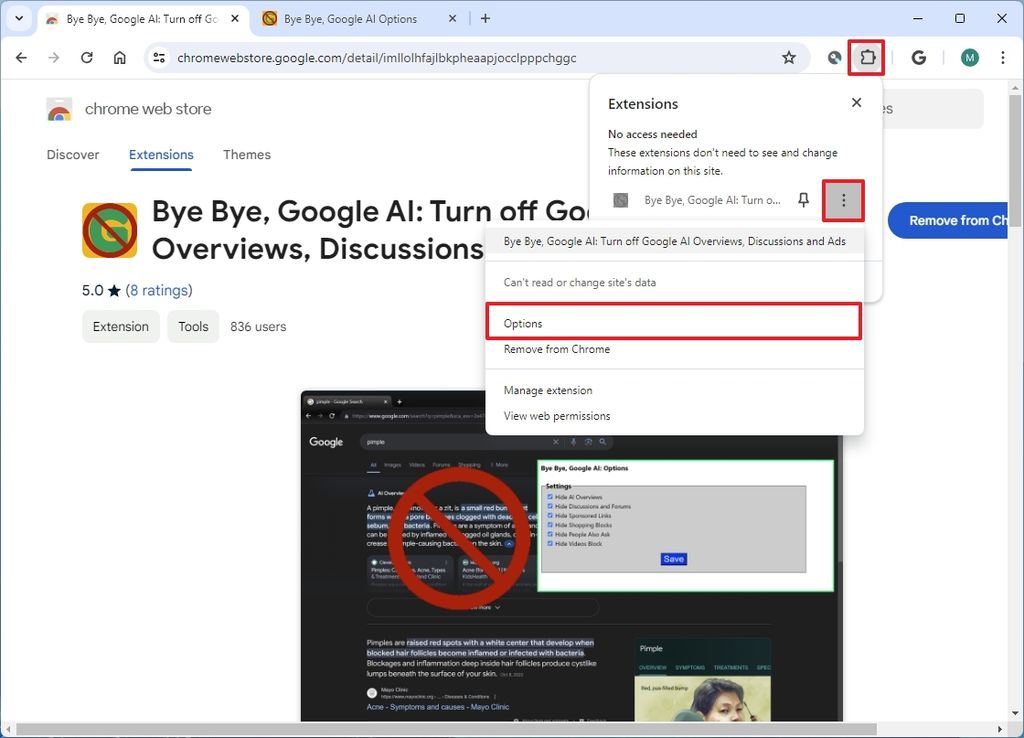Open Chrome's main three-dot menu
Image resolution: width=1024 pixels, height=738 pixels.
[1003, 58]
